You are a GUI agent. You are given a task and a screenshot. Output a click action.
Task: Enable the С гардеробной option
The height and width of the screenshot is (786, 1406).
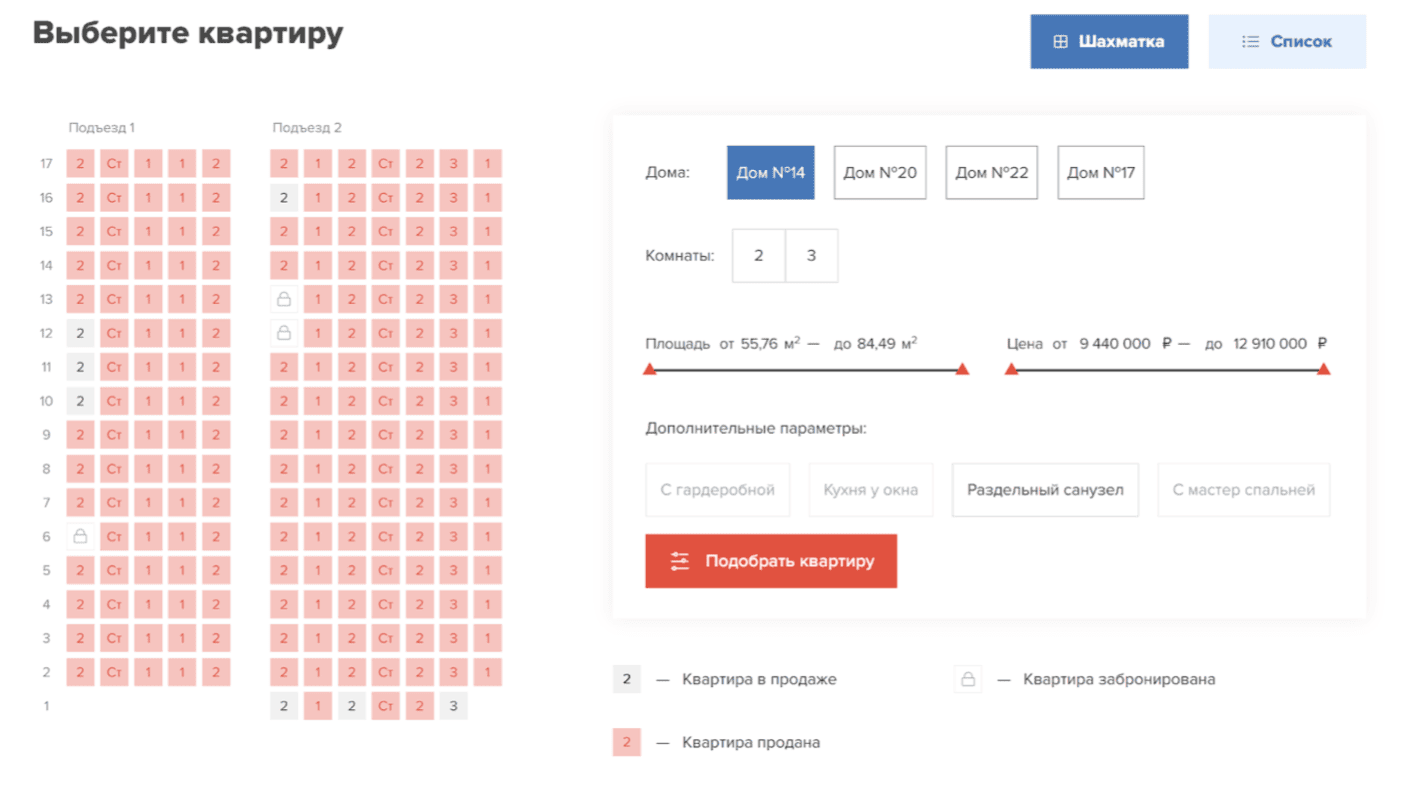click(717, 490)
